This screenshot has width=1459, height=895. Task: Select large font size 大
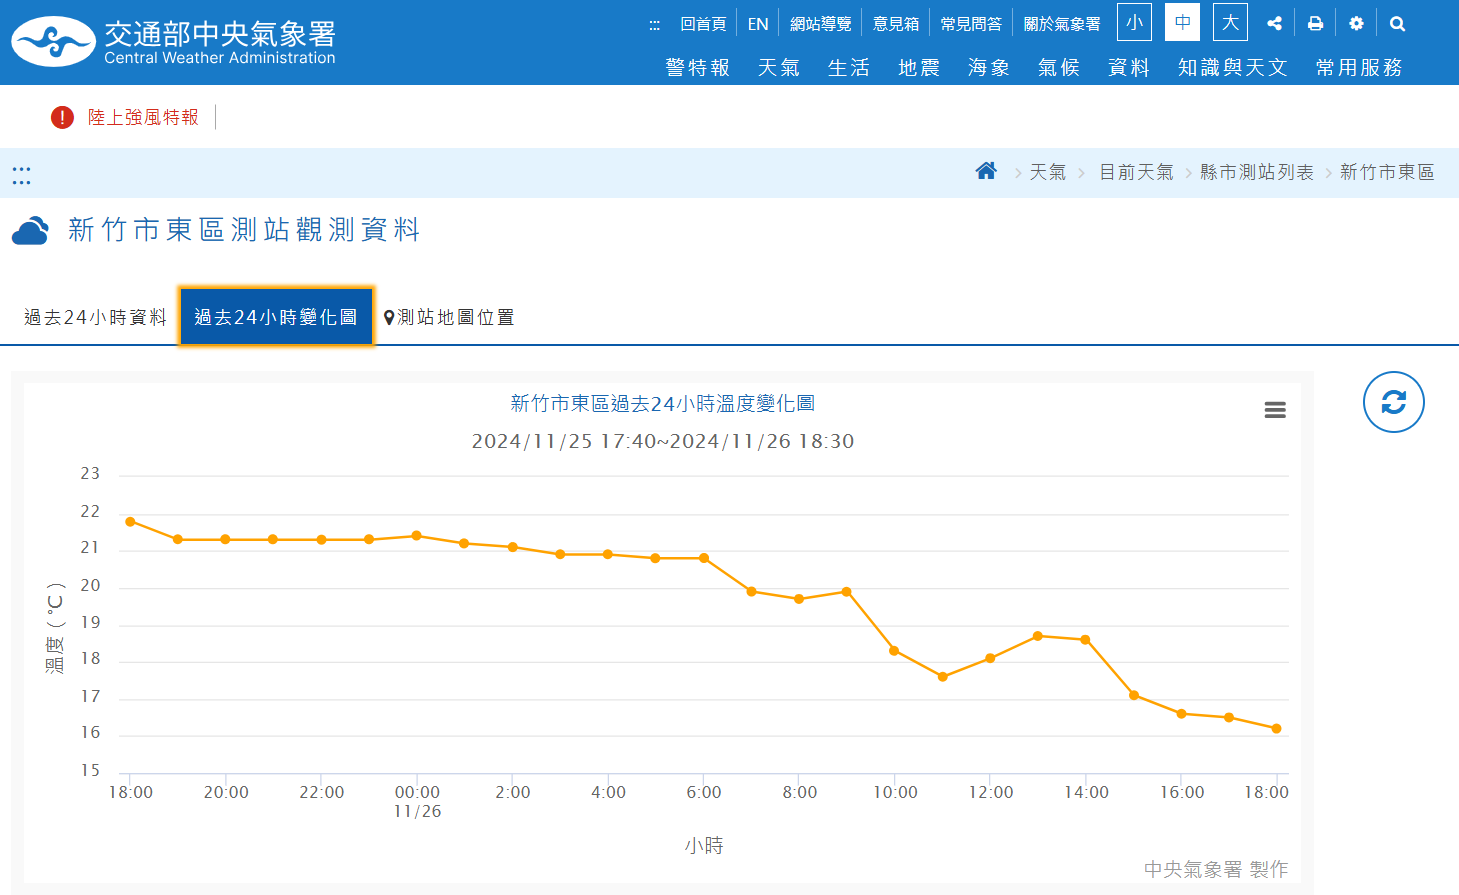coord(1230,23)
